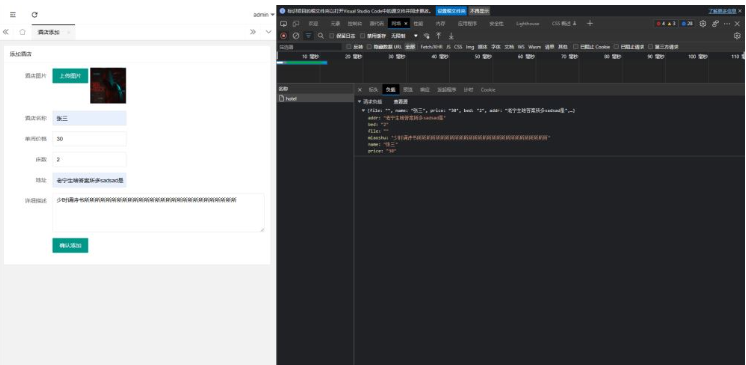Click the blue set root folder button
Image resolution: width=746 pixels, height=365 pixels.
coord(451,10)
